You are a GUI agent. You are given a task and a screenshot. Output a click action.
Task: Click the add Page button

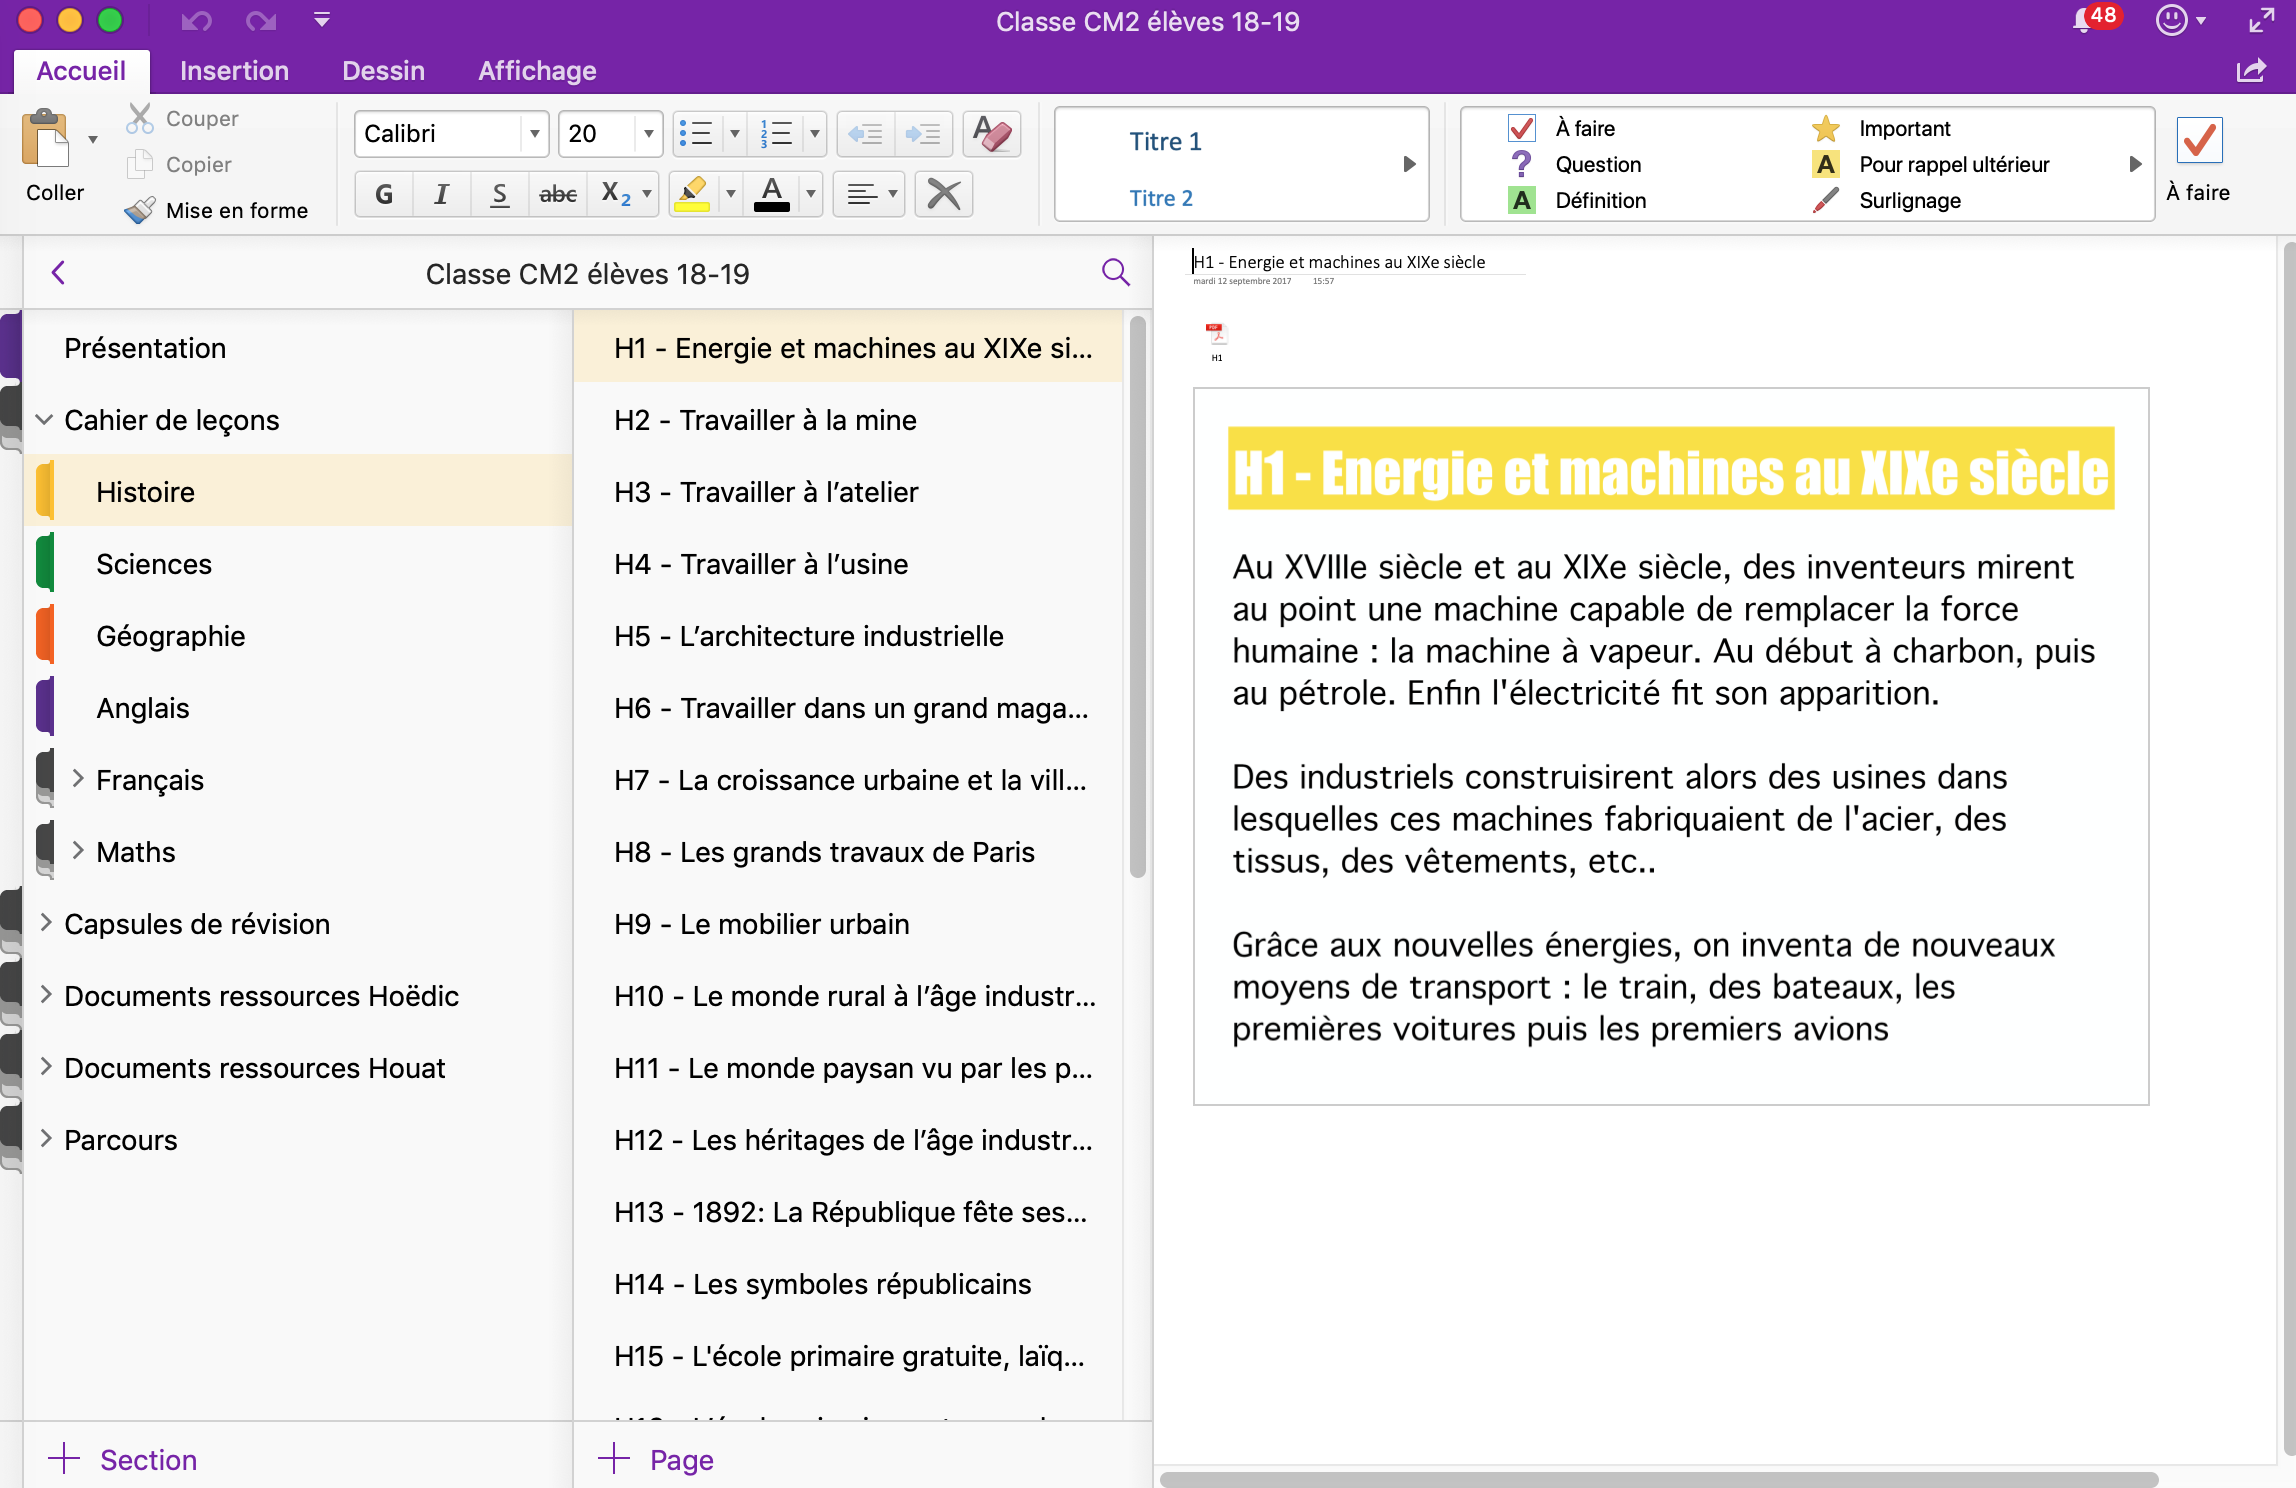coord(656,1459)
